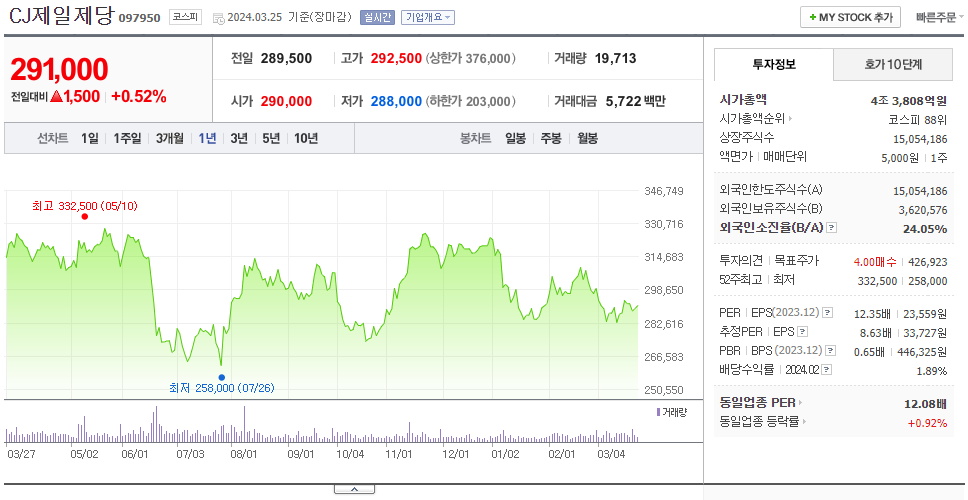Click the 동일업종 등락률 value +0.92%
This screenshot has height=500, width=968.
tap(927, 423)
